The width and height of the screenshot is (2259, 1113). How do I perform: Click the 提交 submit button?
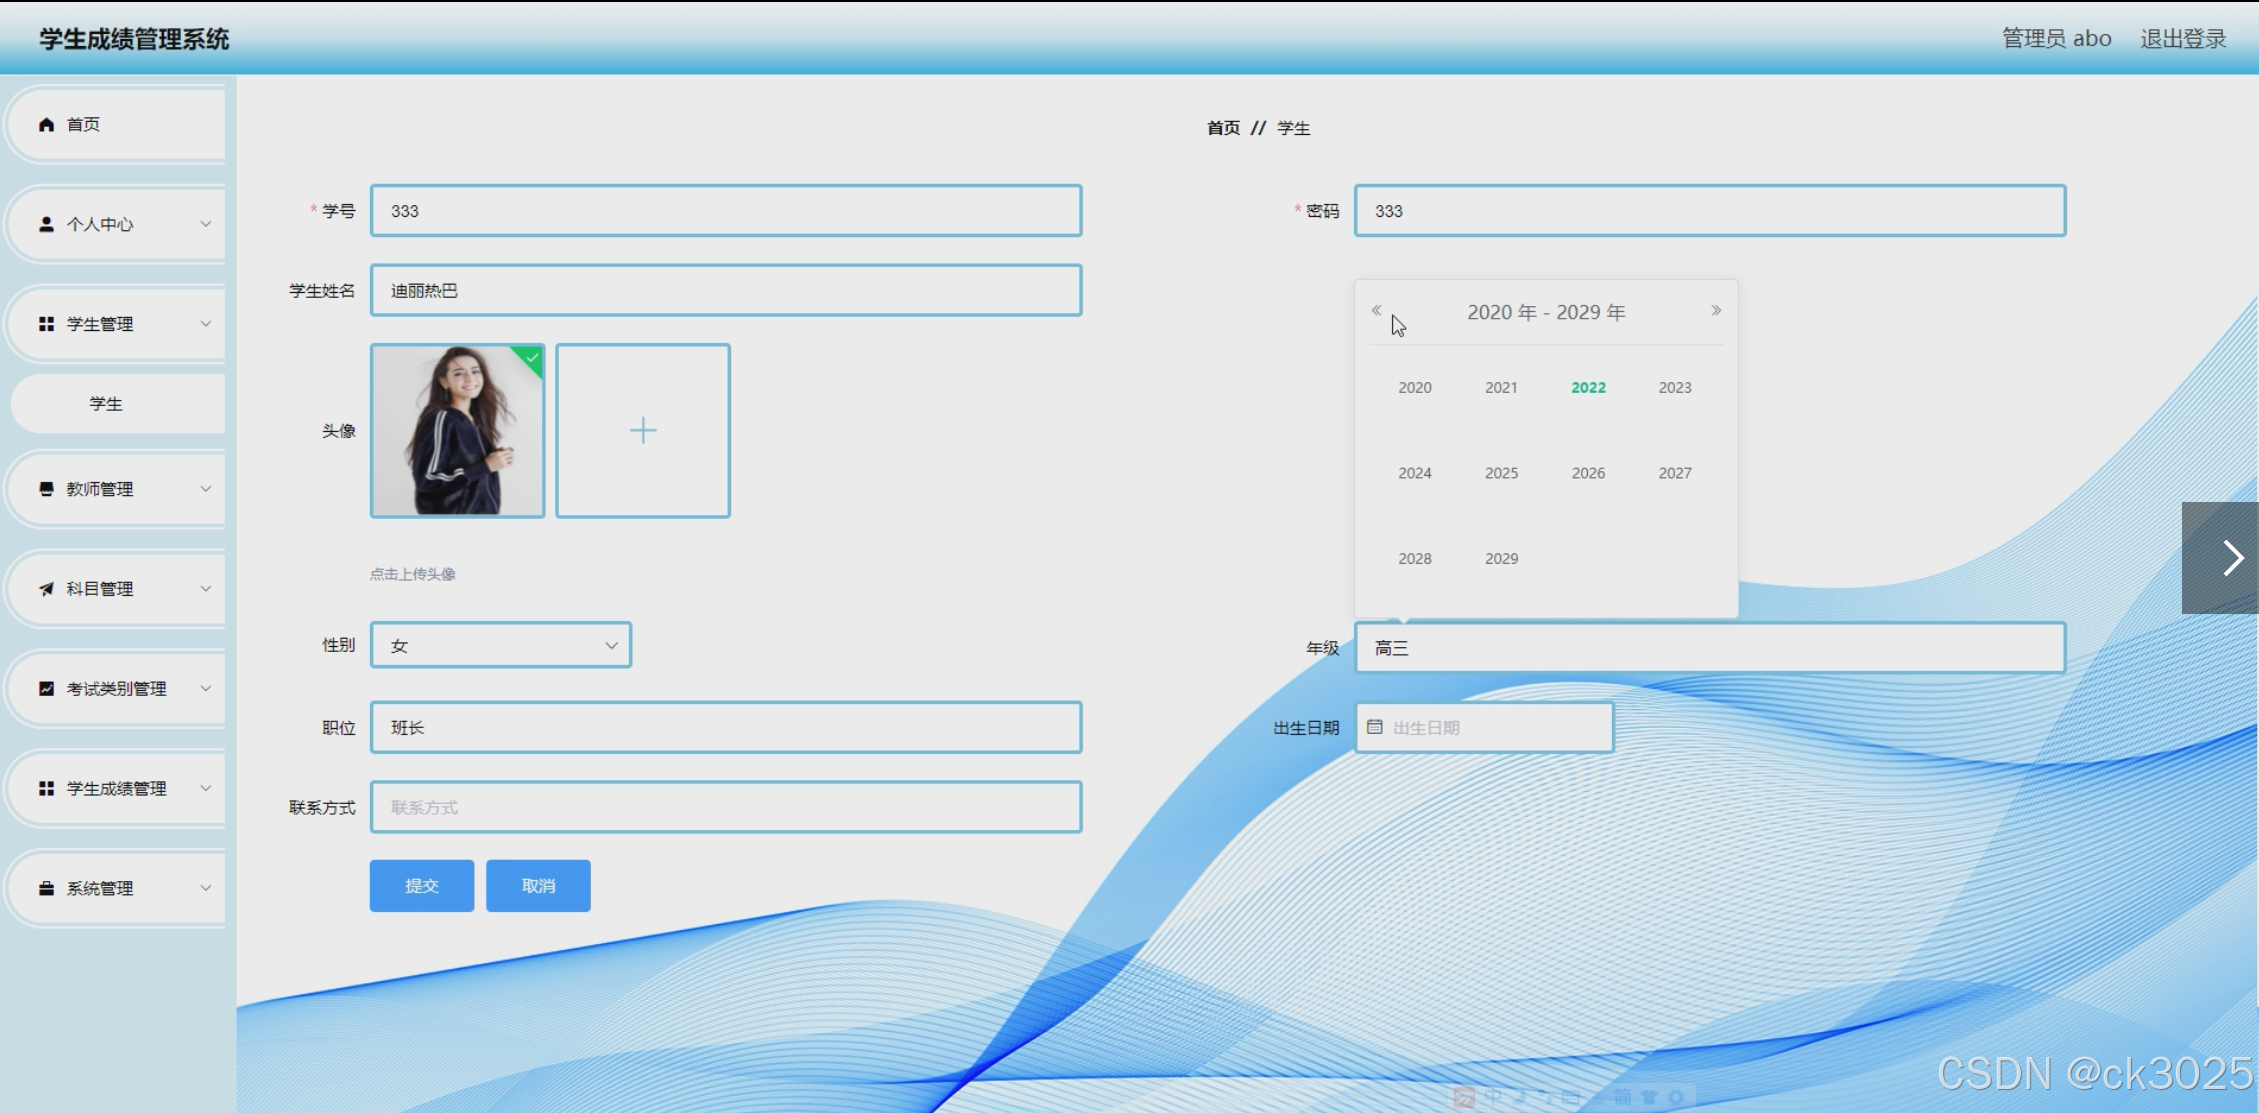pos(421,886)
